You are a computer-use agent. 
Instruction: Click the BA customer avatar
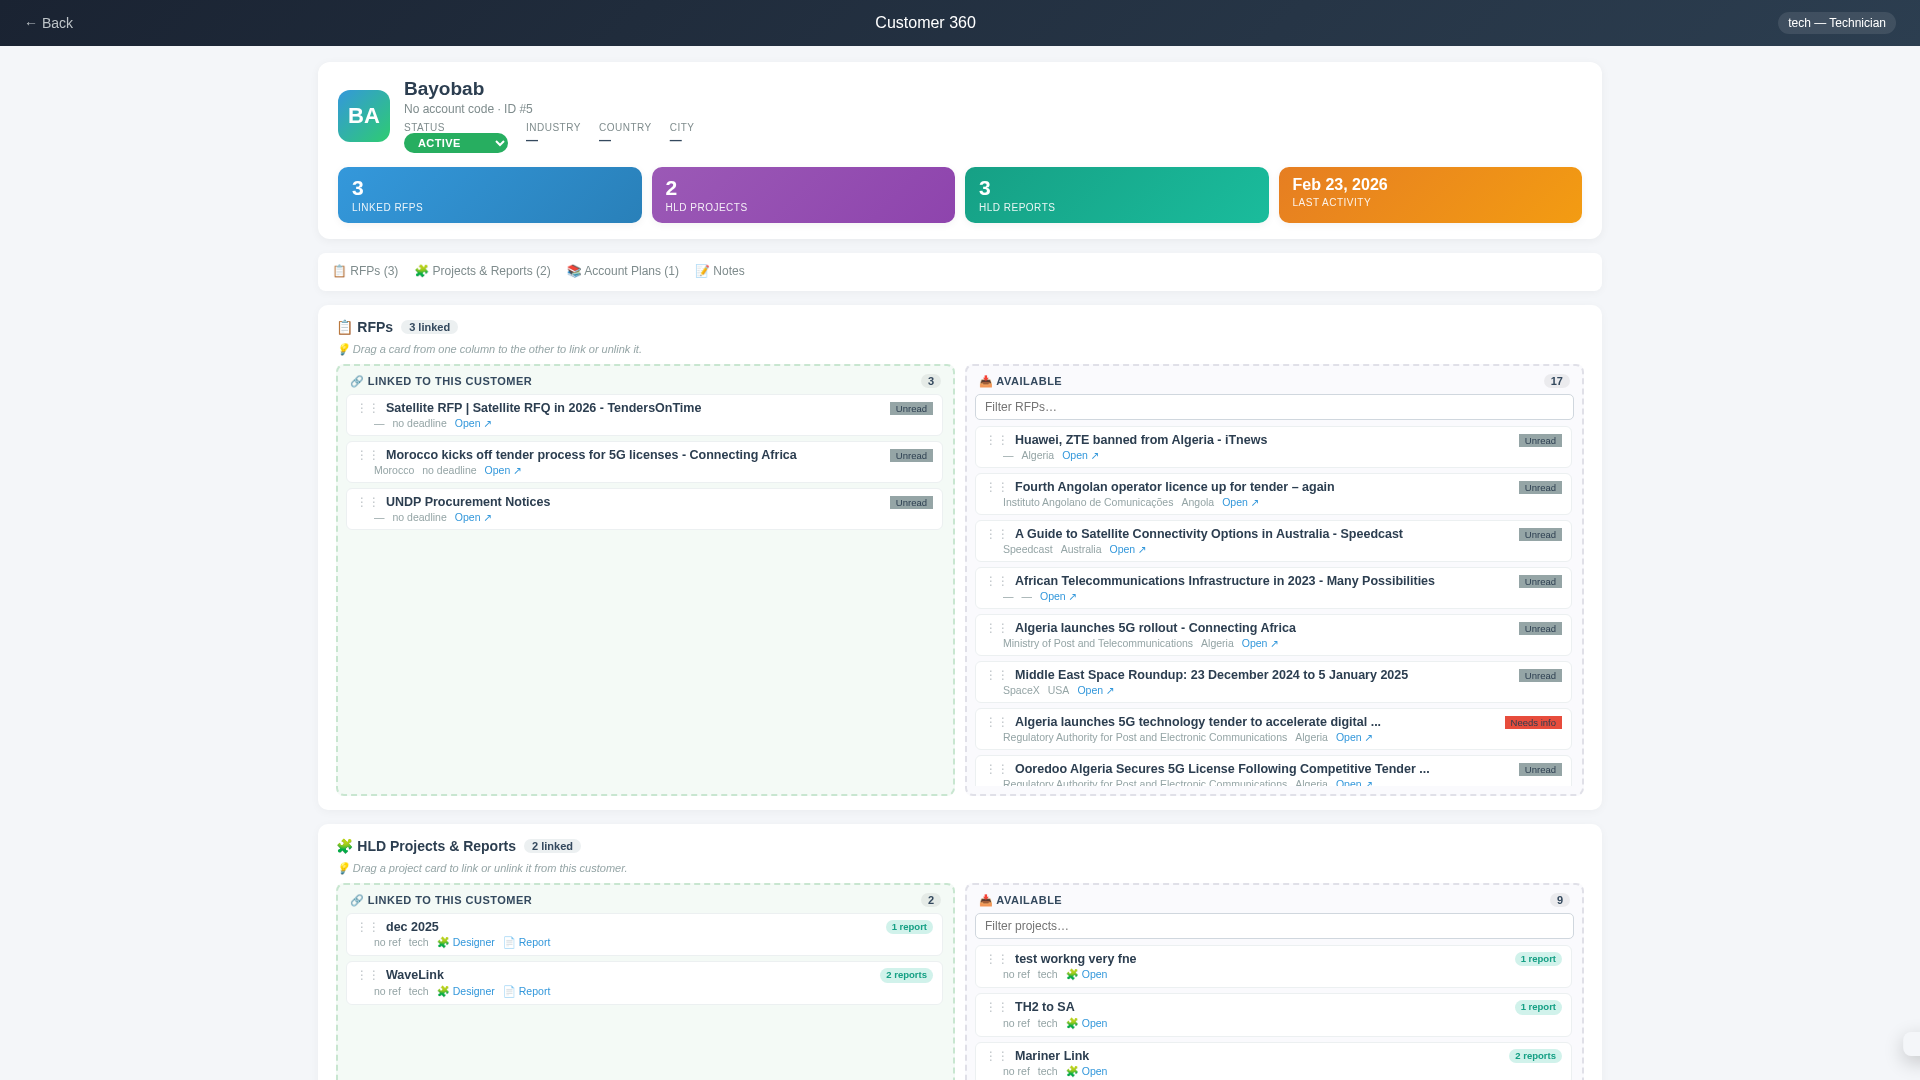(x=364, y=116)
